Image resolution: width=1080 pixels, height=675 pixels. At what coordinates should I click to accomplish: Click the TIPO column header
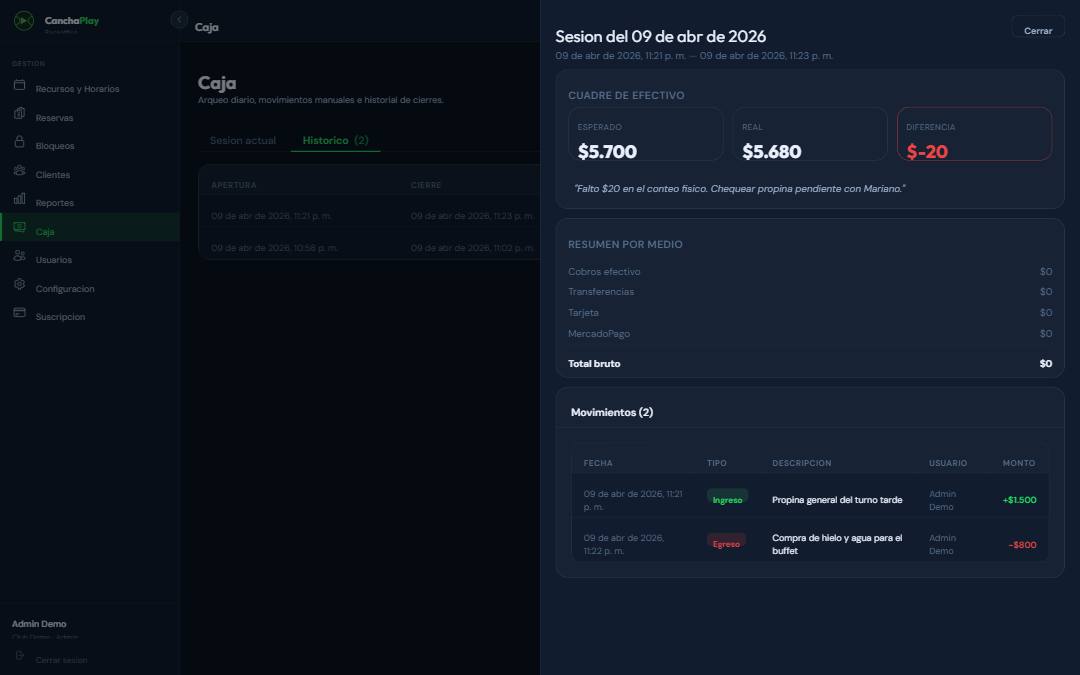[x=716, y=463]
